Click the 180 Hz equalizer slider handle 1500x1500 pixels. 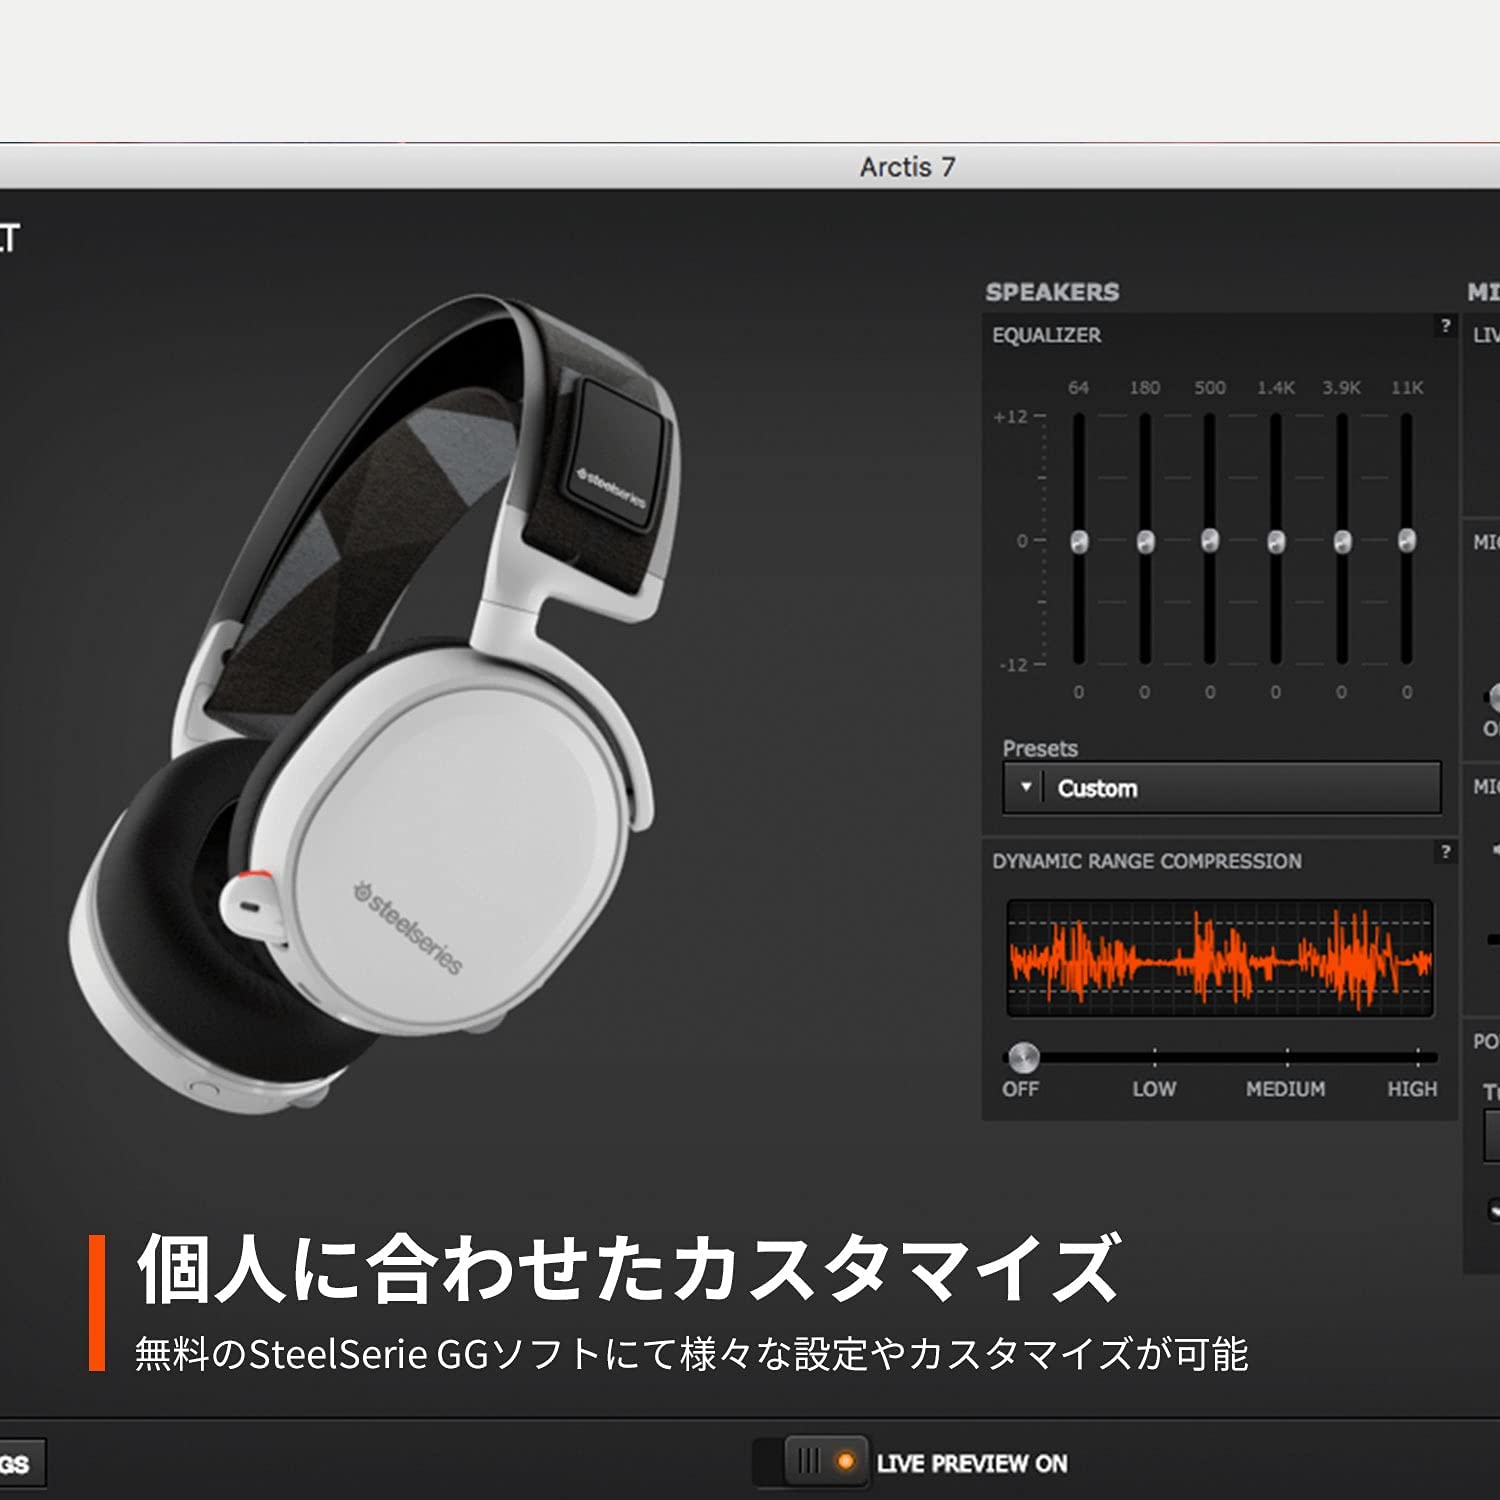tap(1145, 541)
